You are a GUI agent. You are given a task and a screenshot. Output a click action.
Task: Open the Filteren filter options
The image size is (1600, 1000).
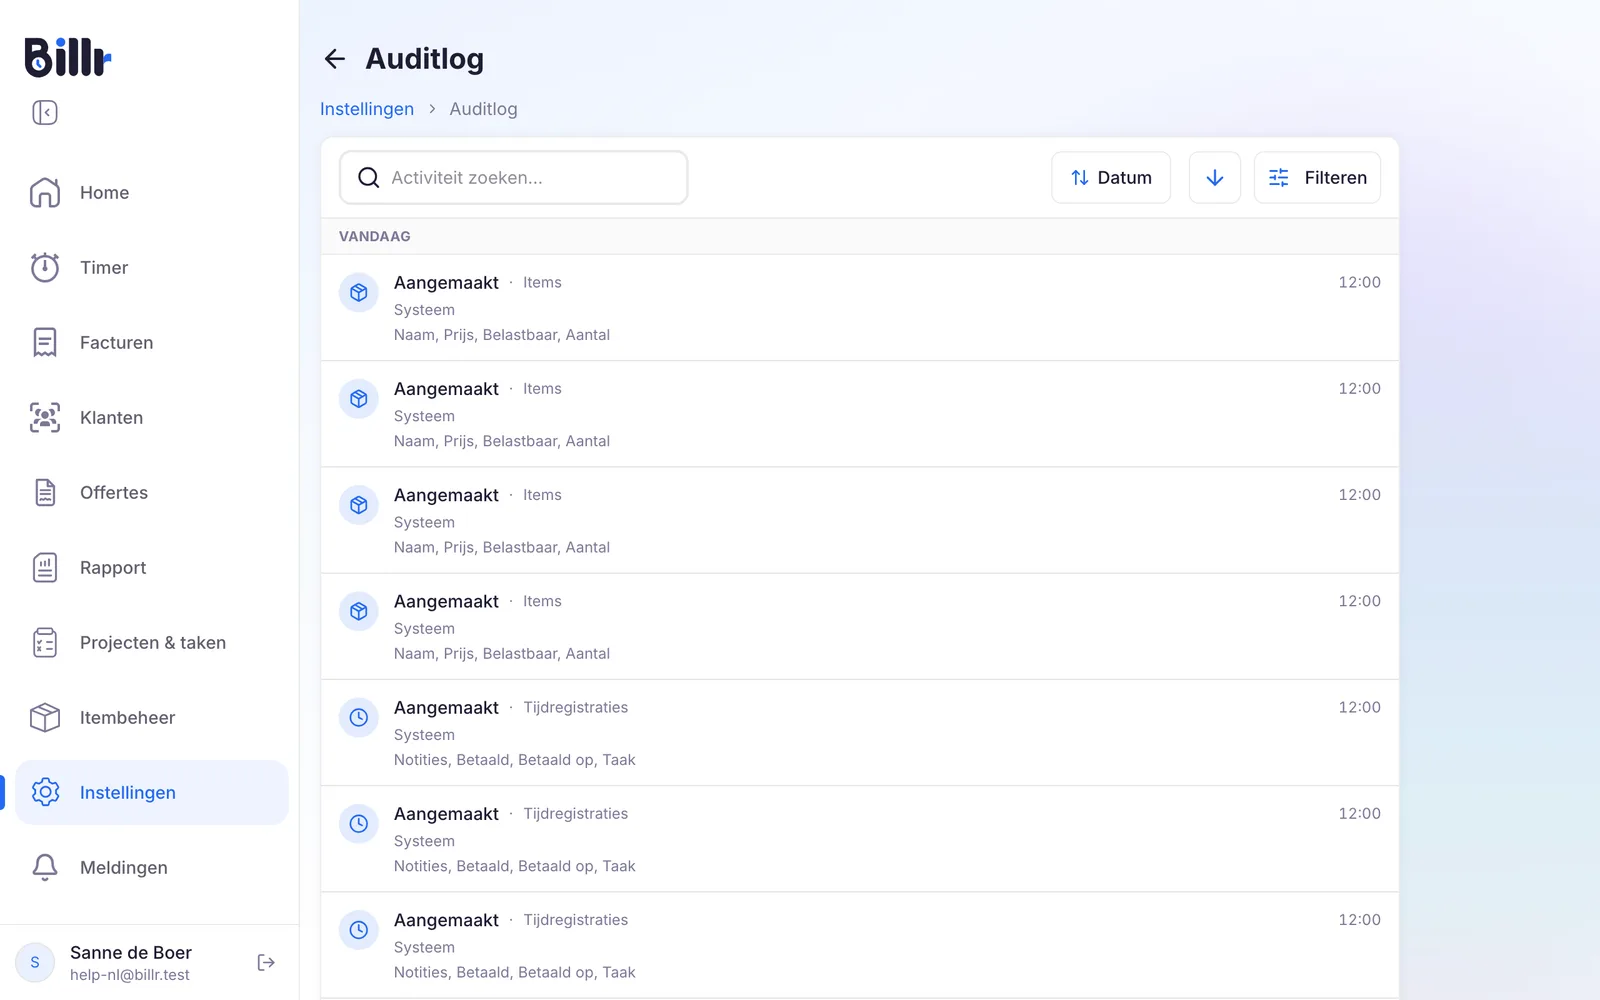coord(1318,178)
